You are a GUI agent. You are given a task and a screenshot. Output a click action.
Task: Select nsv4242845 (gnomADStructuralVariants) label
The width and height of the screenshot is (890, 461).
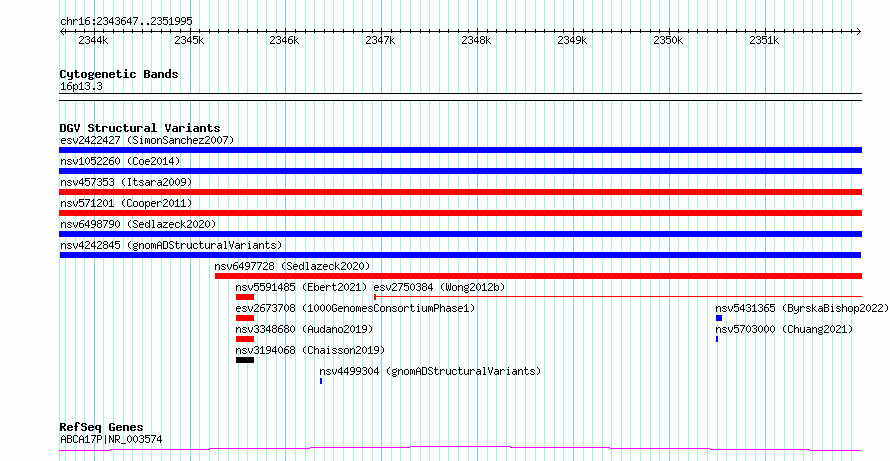point(171,245)
